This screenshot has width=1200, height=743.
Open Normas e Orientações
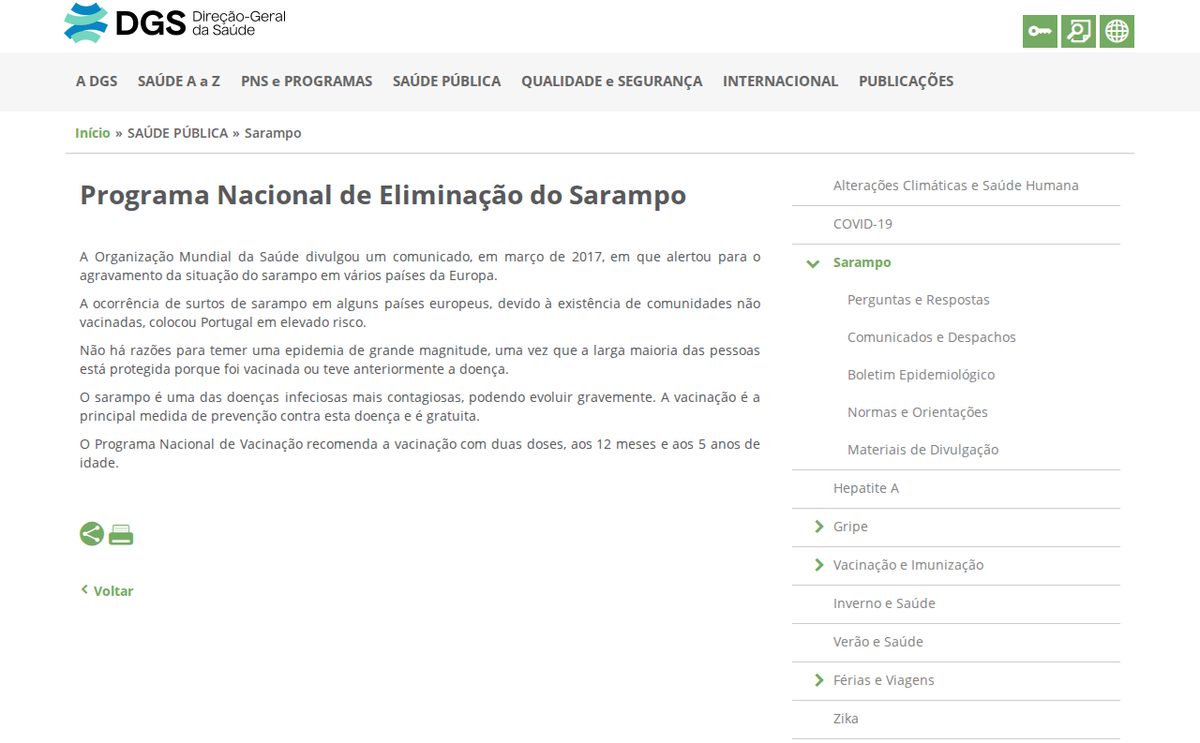pos(917,412)
